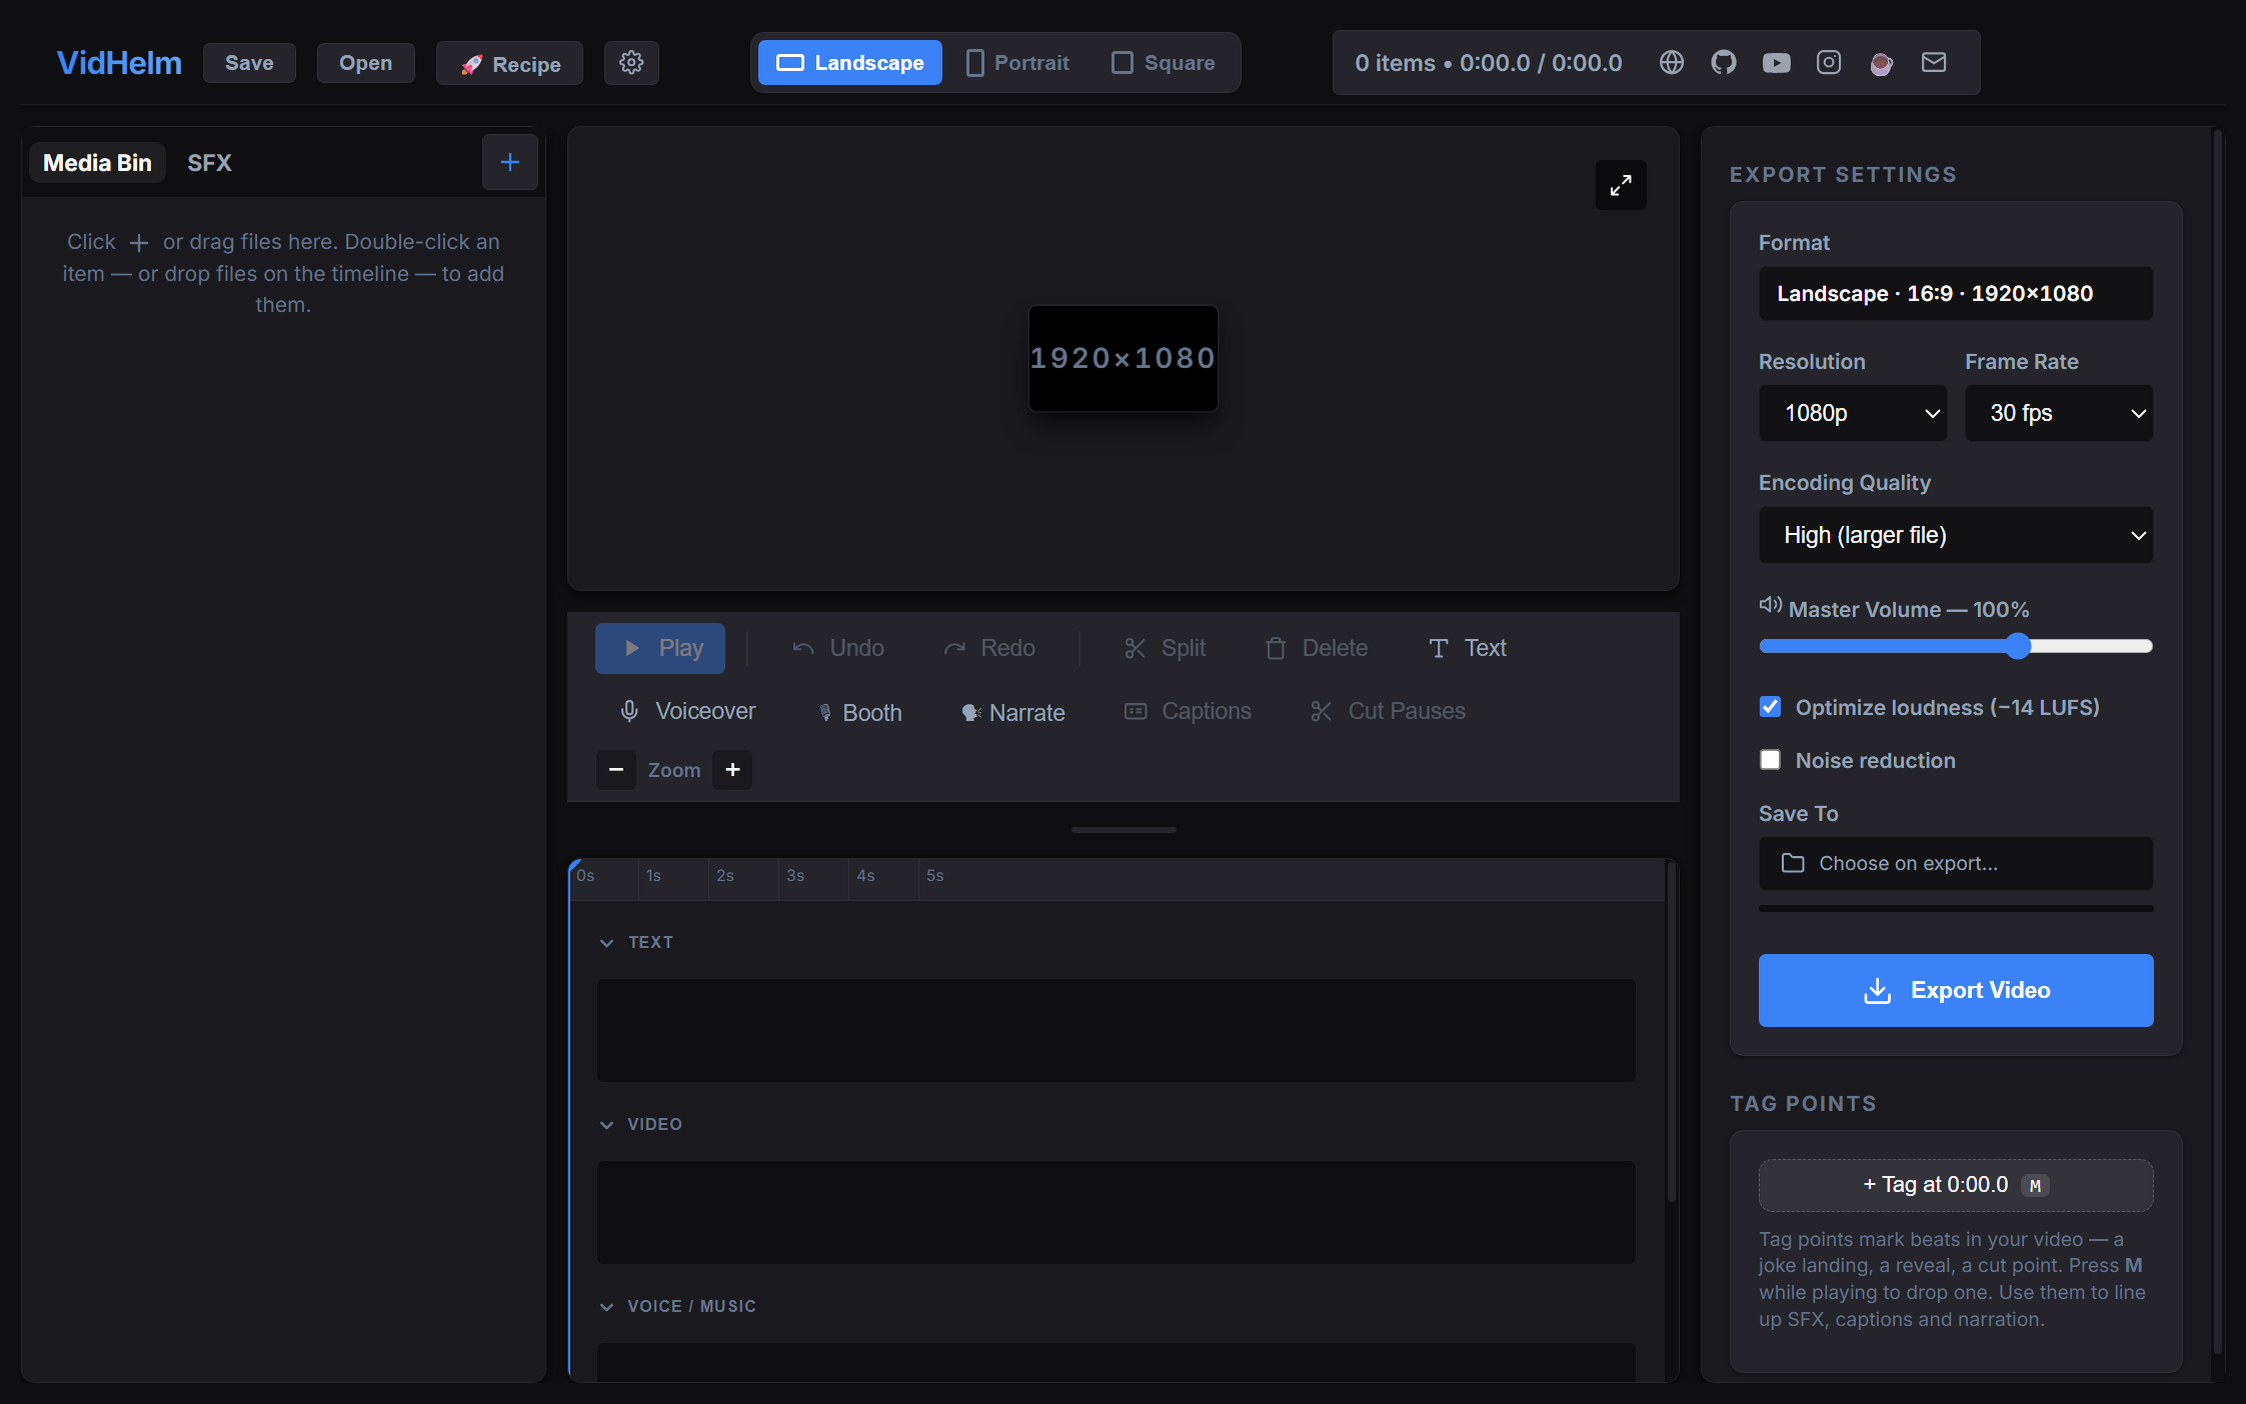Collapse the TEXT track
2246x1404 pixels.
click(x=606, y=943)
